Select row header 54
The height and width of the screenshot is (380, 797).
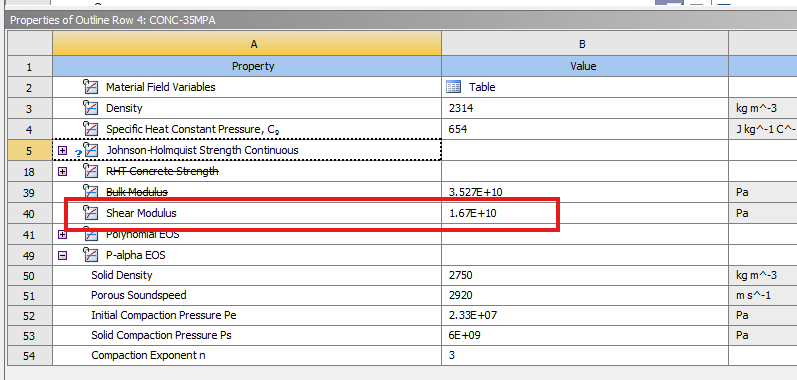(x=29, y=356)
